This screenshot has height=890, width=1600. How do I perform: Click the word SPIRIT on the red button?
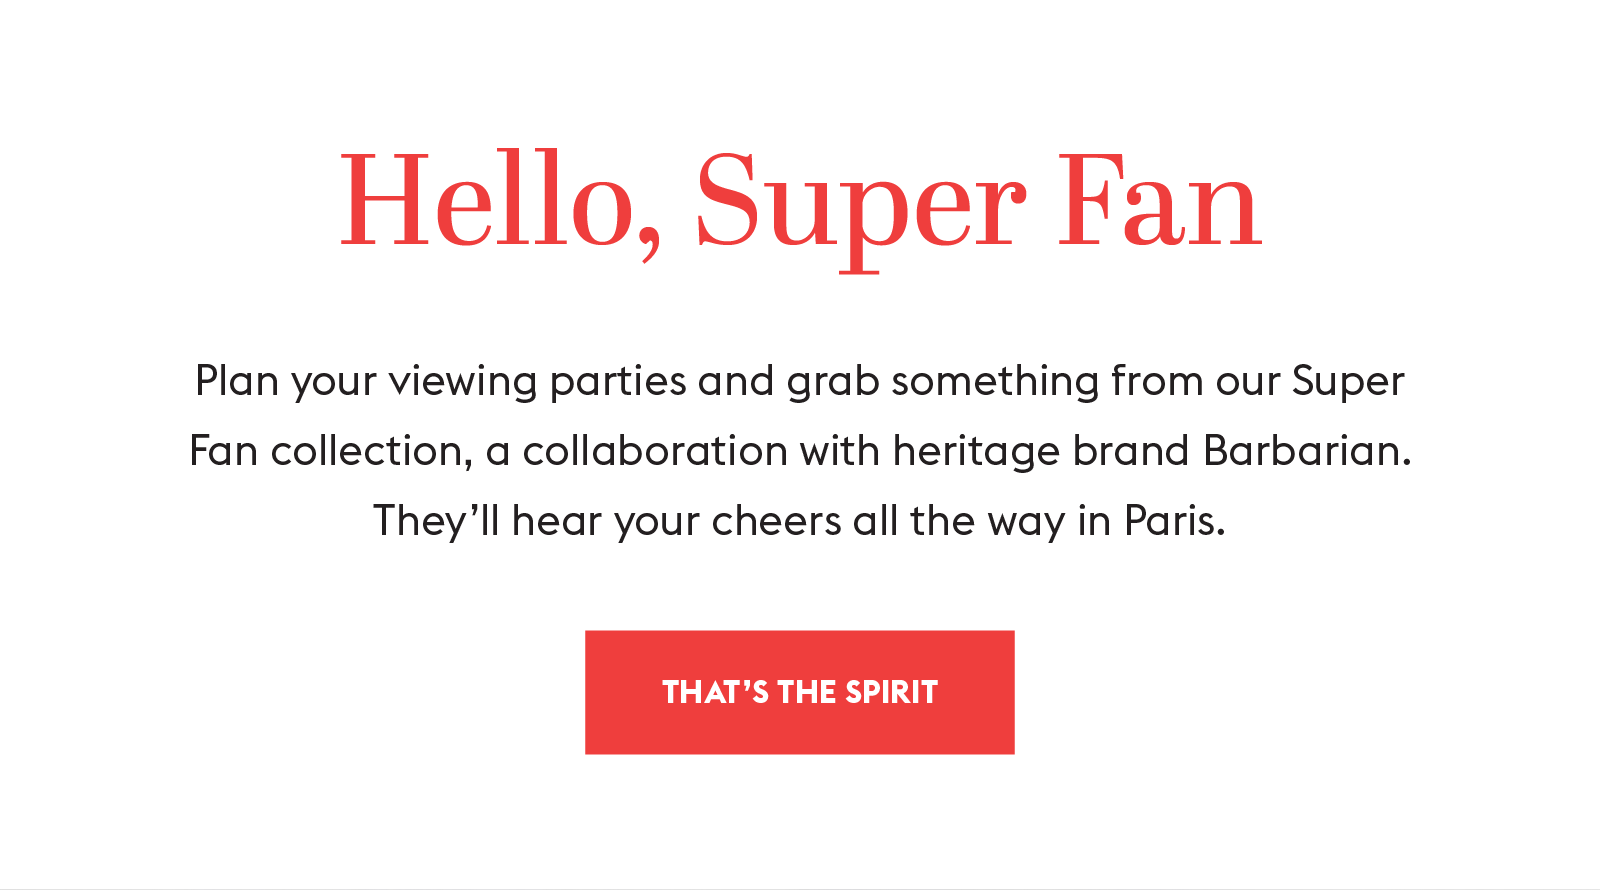click(x=891, y=692)
